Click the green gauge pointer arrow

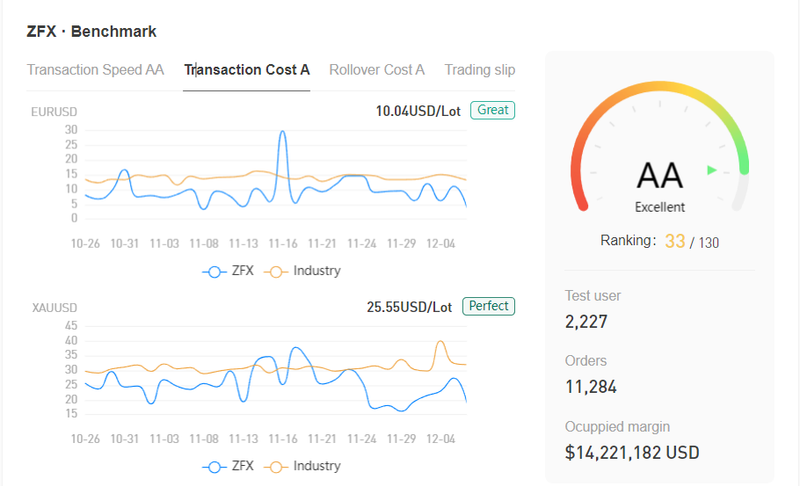pos(712,170)
